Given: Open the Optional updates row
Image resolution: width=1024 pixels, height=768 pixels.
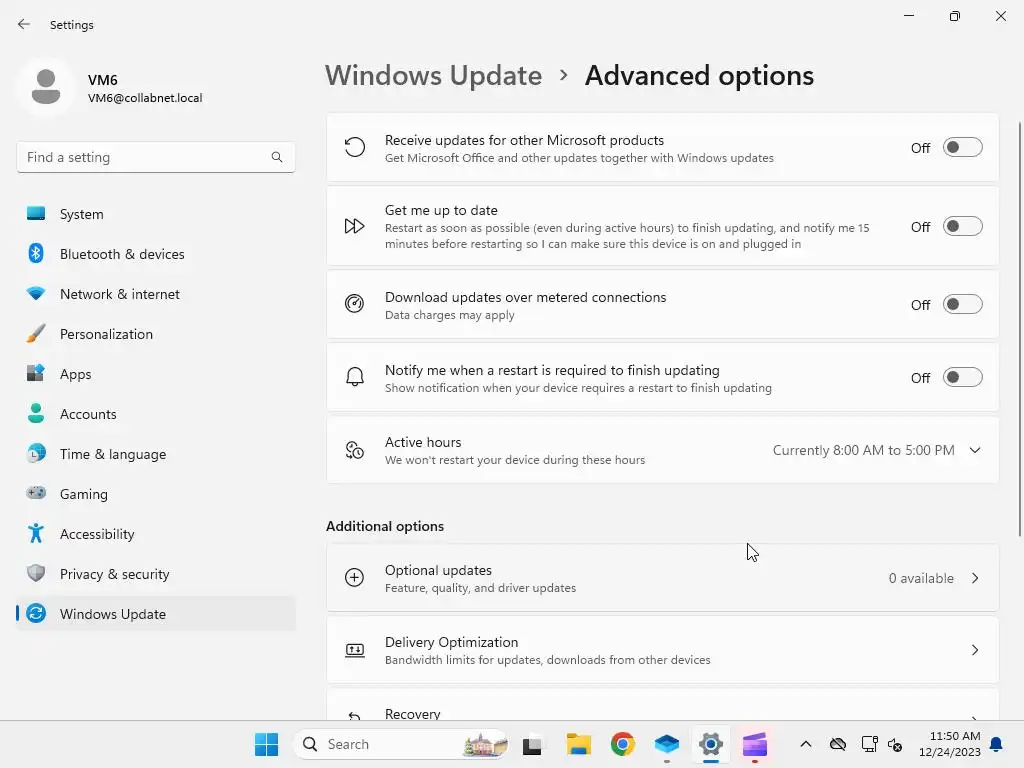Looking at the screenshot, I should 662,578.
